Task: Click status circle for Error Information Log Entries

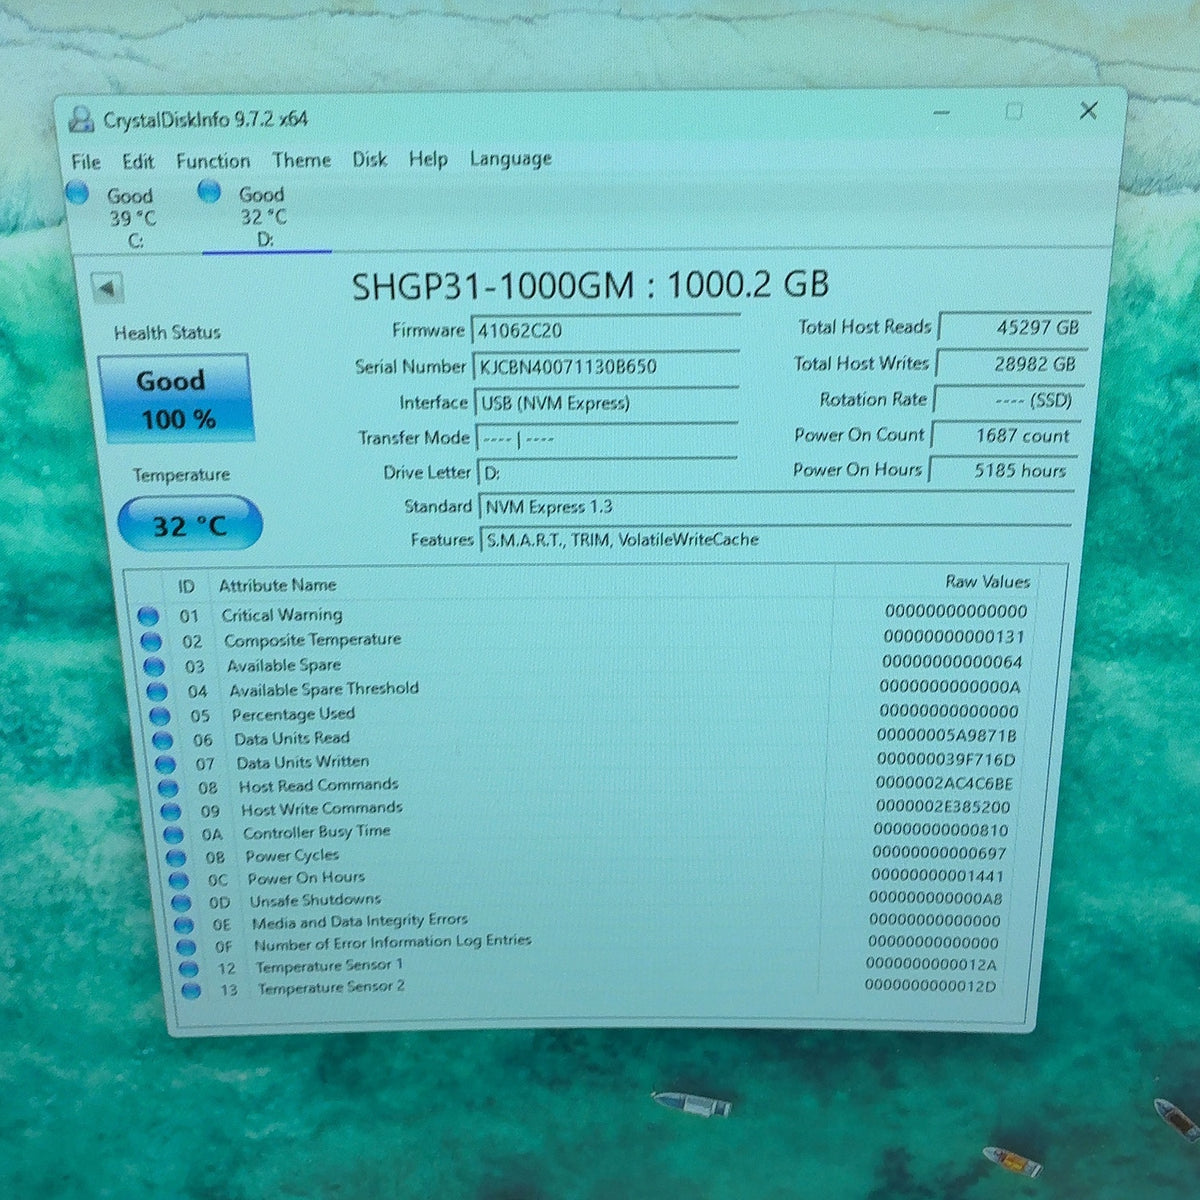Action: [x=186, y=947]
